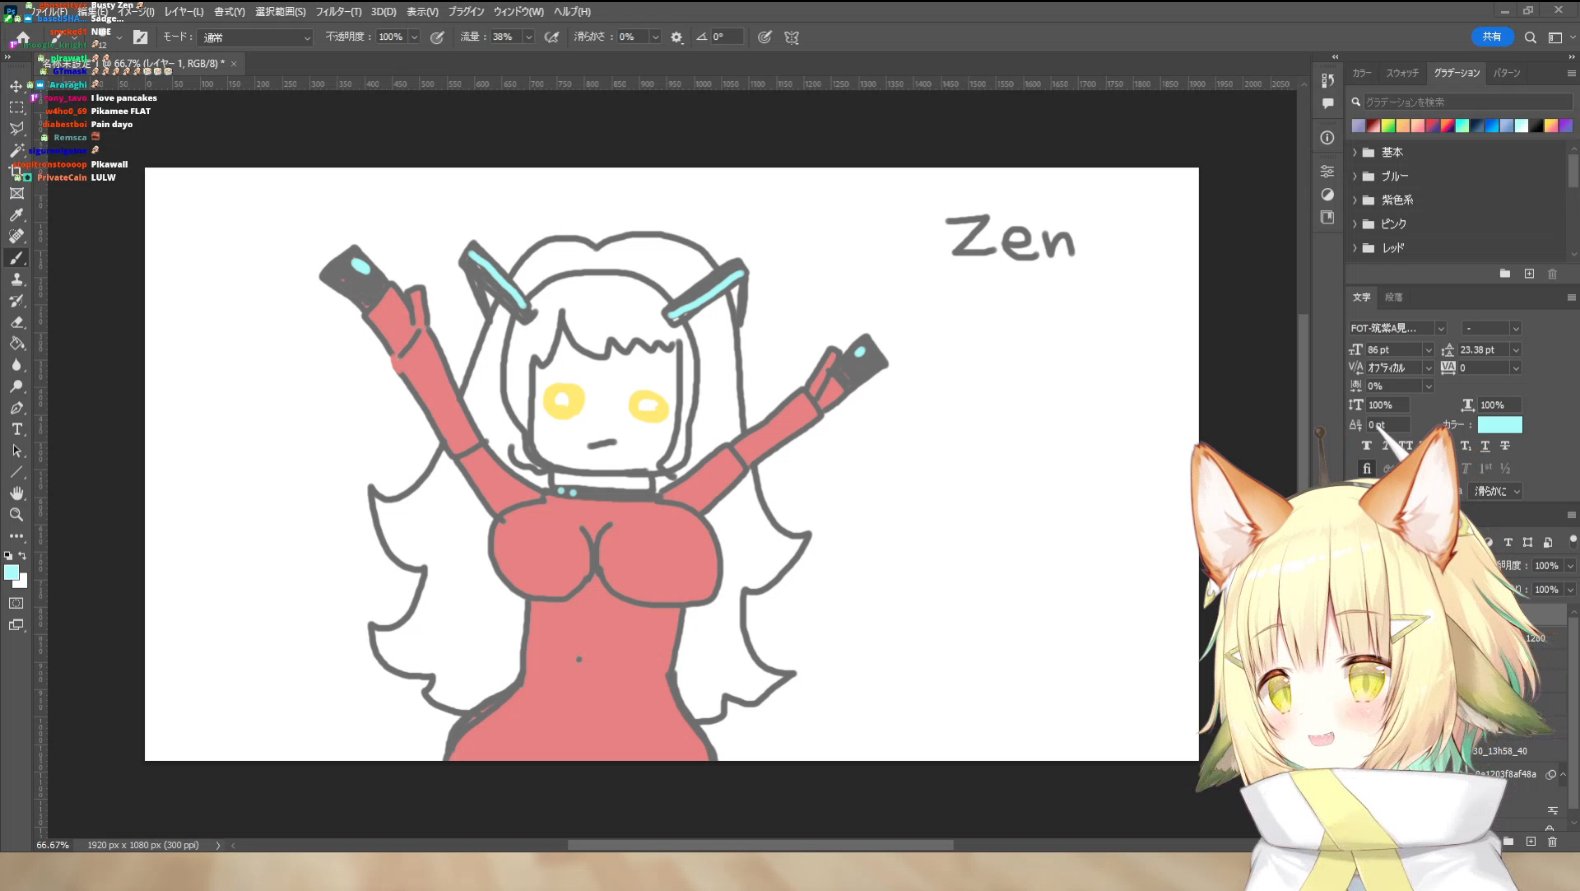
Task: Switch to the 段落 paragraph tab
Action: pos(1393,297)
